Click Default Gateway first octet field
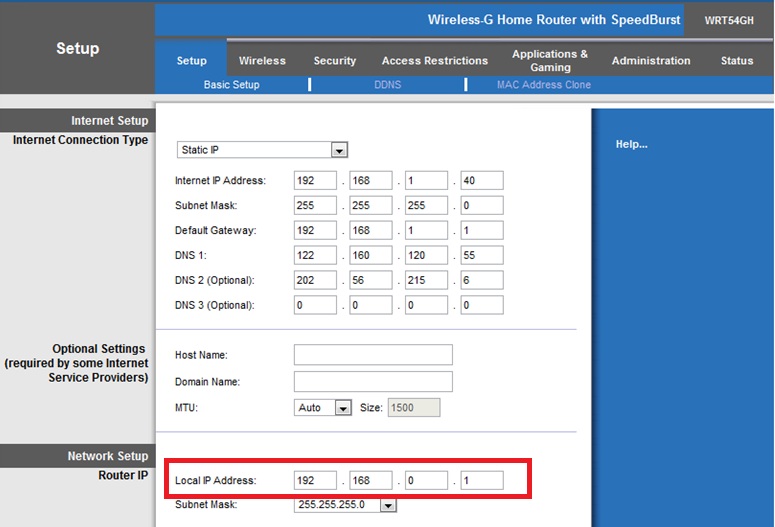 [315, 230]
